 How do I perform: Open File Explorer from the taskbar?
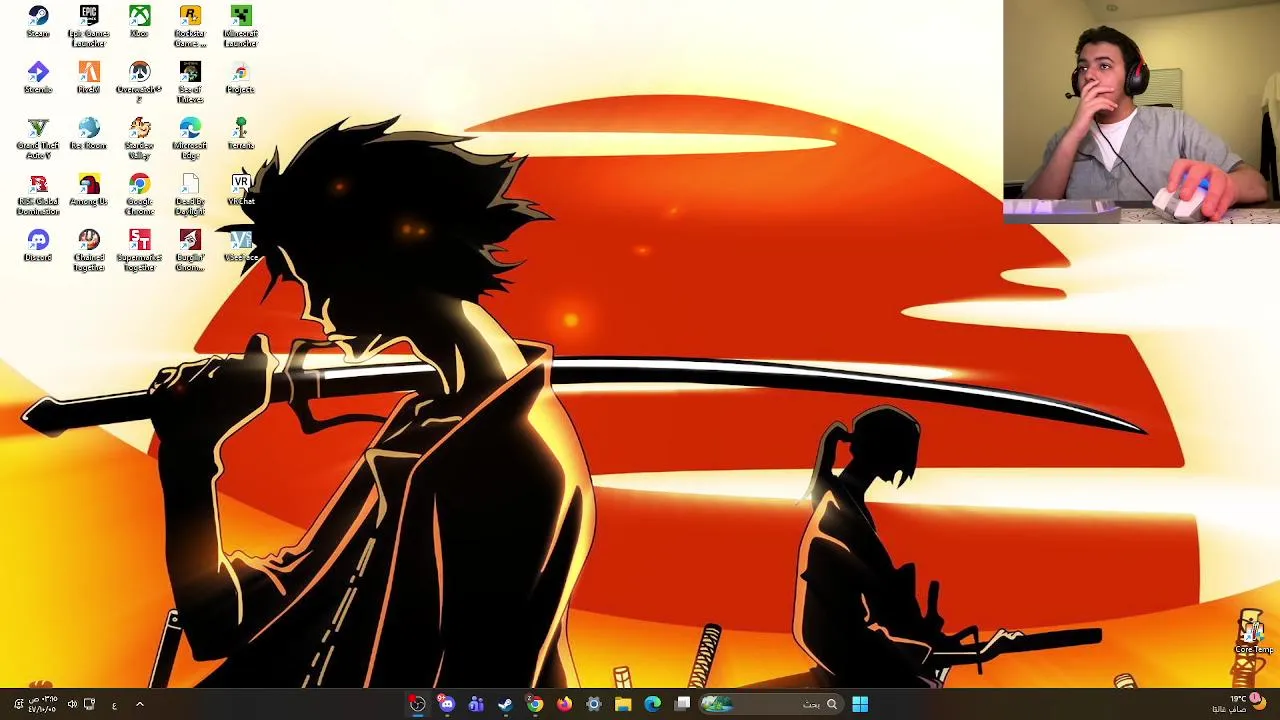tap(623, 704)
